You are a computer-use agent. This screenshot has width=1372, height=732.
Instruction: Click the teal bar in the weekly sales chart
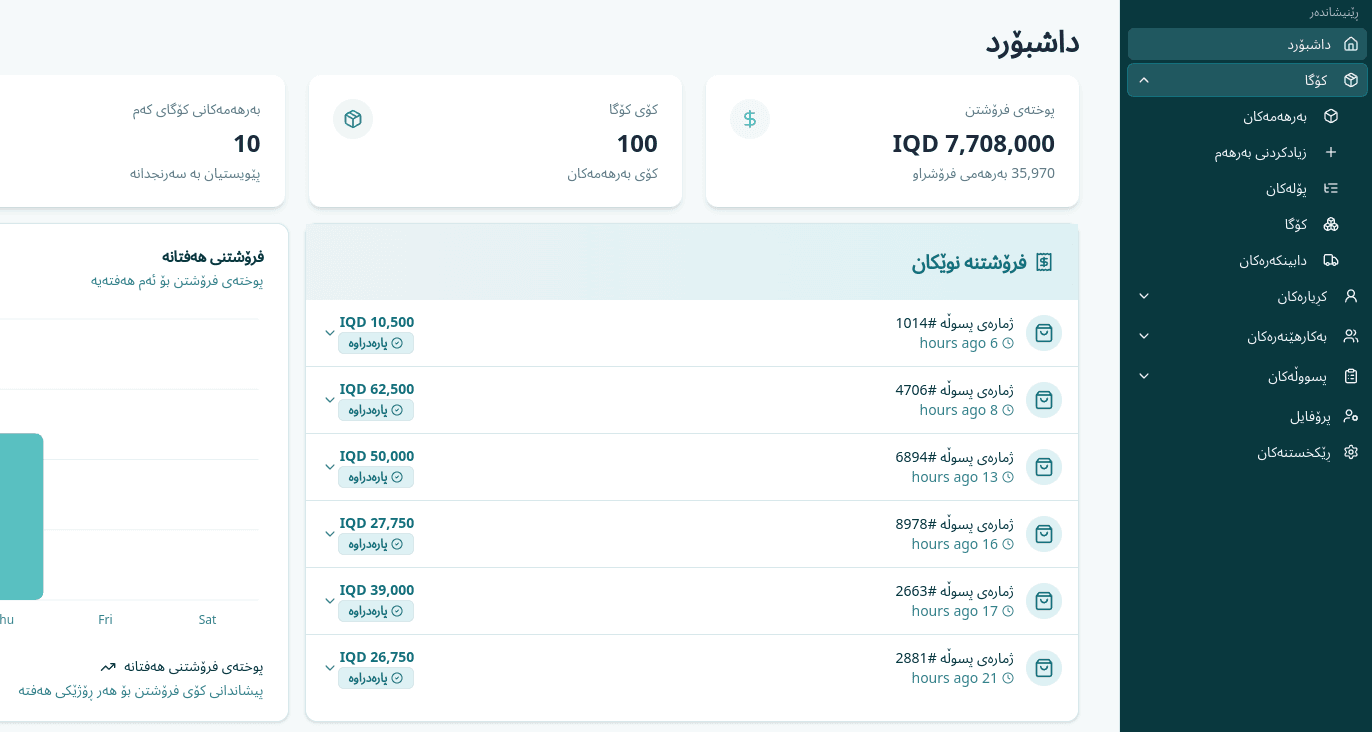click(20, 517)
